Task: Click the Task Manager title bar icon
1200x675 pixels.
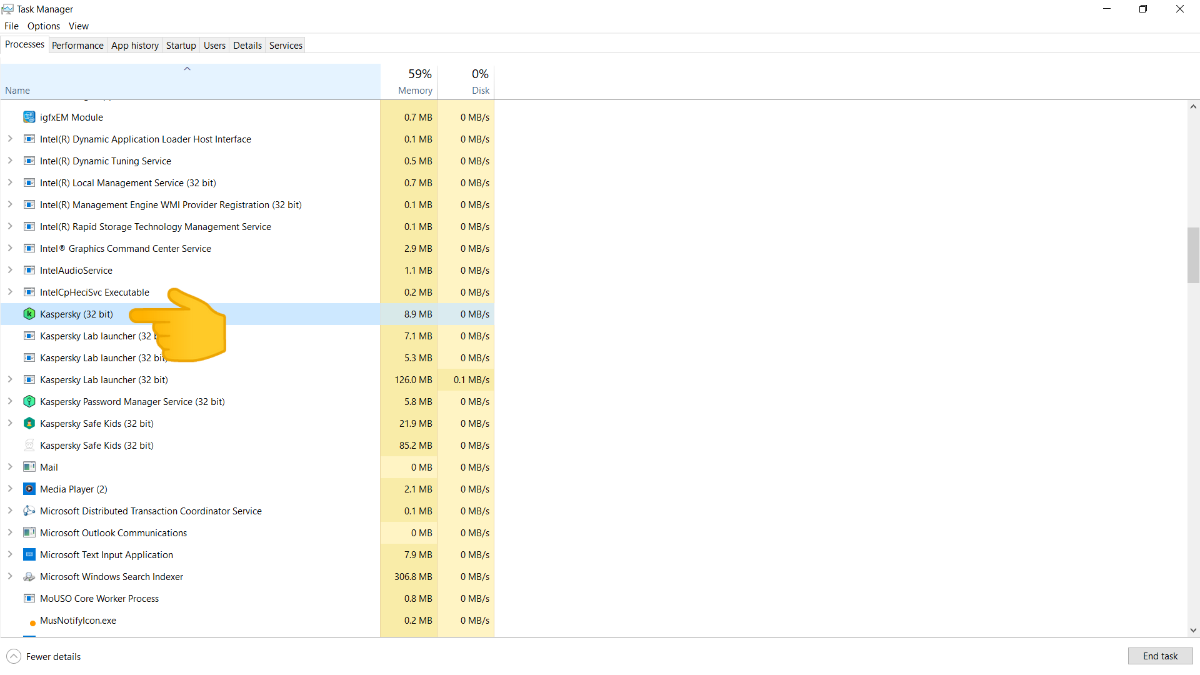Action: coord(8,9)
